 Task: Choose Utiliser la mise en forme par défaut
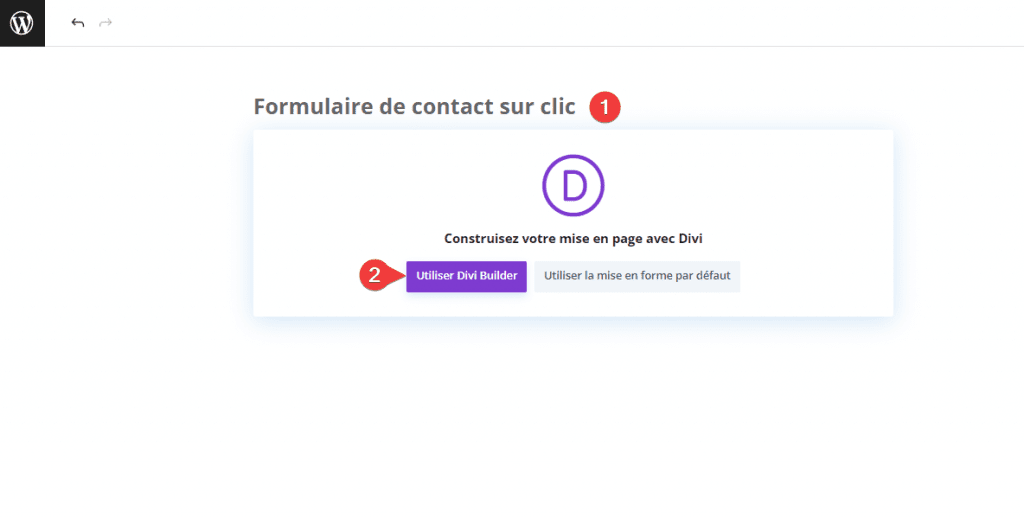[x=637, y=276]
